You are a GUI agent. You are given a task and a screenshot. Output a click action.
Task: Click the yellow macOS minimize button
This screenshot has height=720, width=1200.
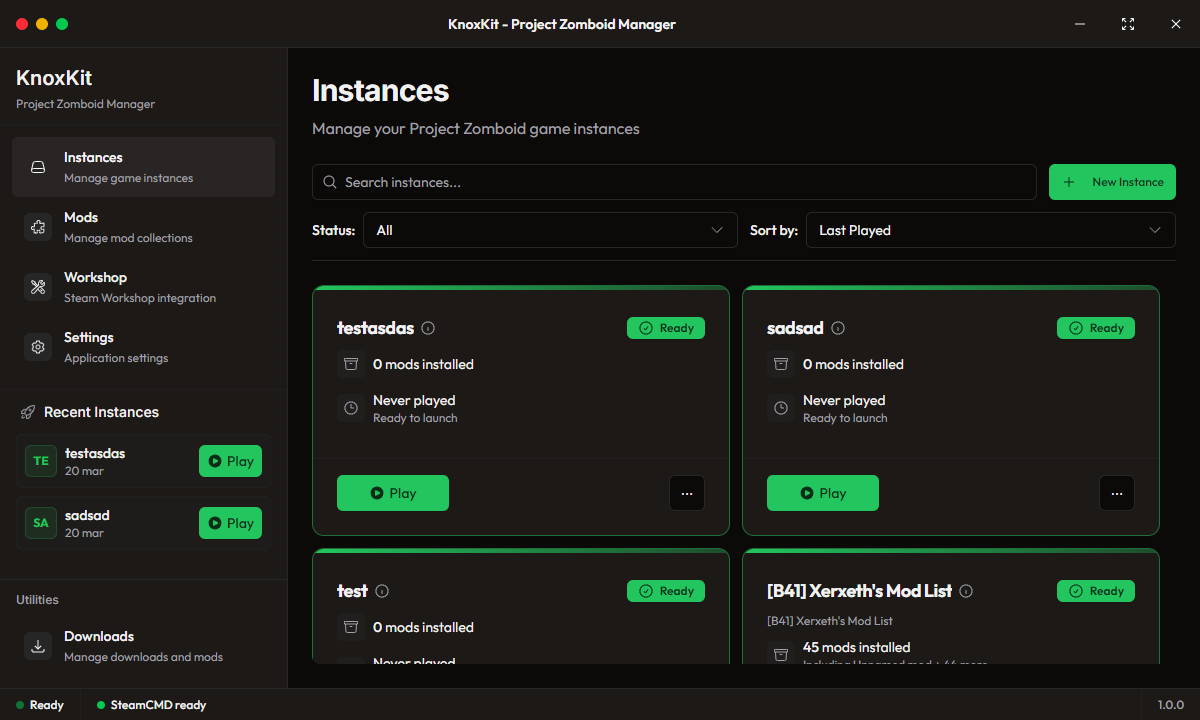(42, 24)
